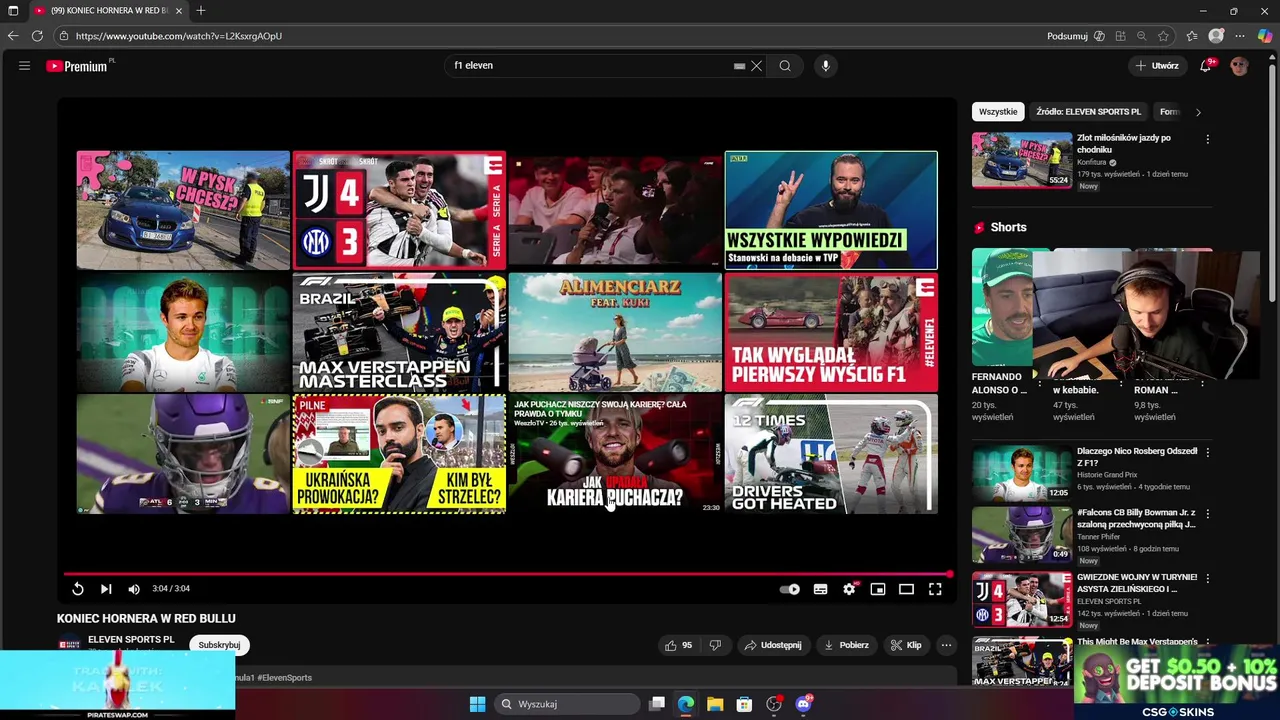Viewport: 1280px width, 720px height.
Task: Open File Explorer from taskbar
Action: [715, 704]
